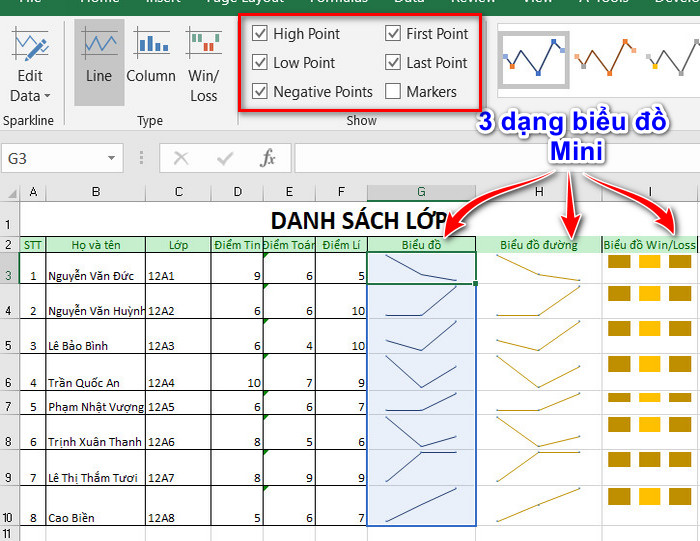Click the class cell '12A5'

click(178, 403)
